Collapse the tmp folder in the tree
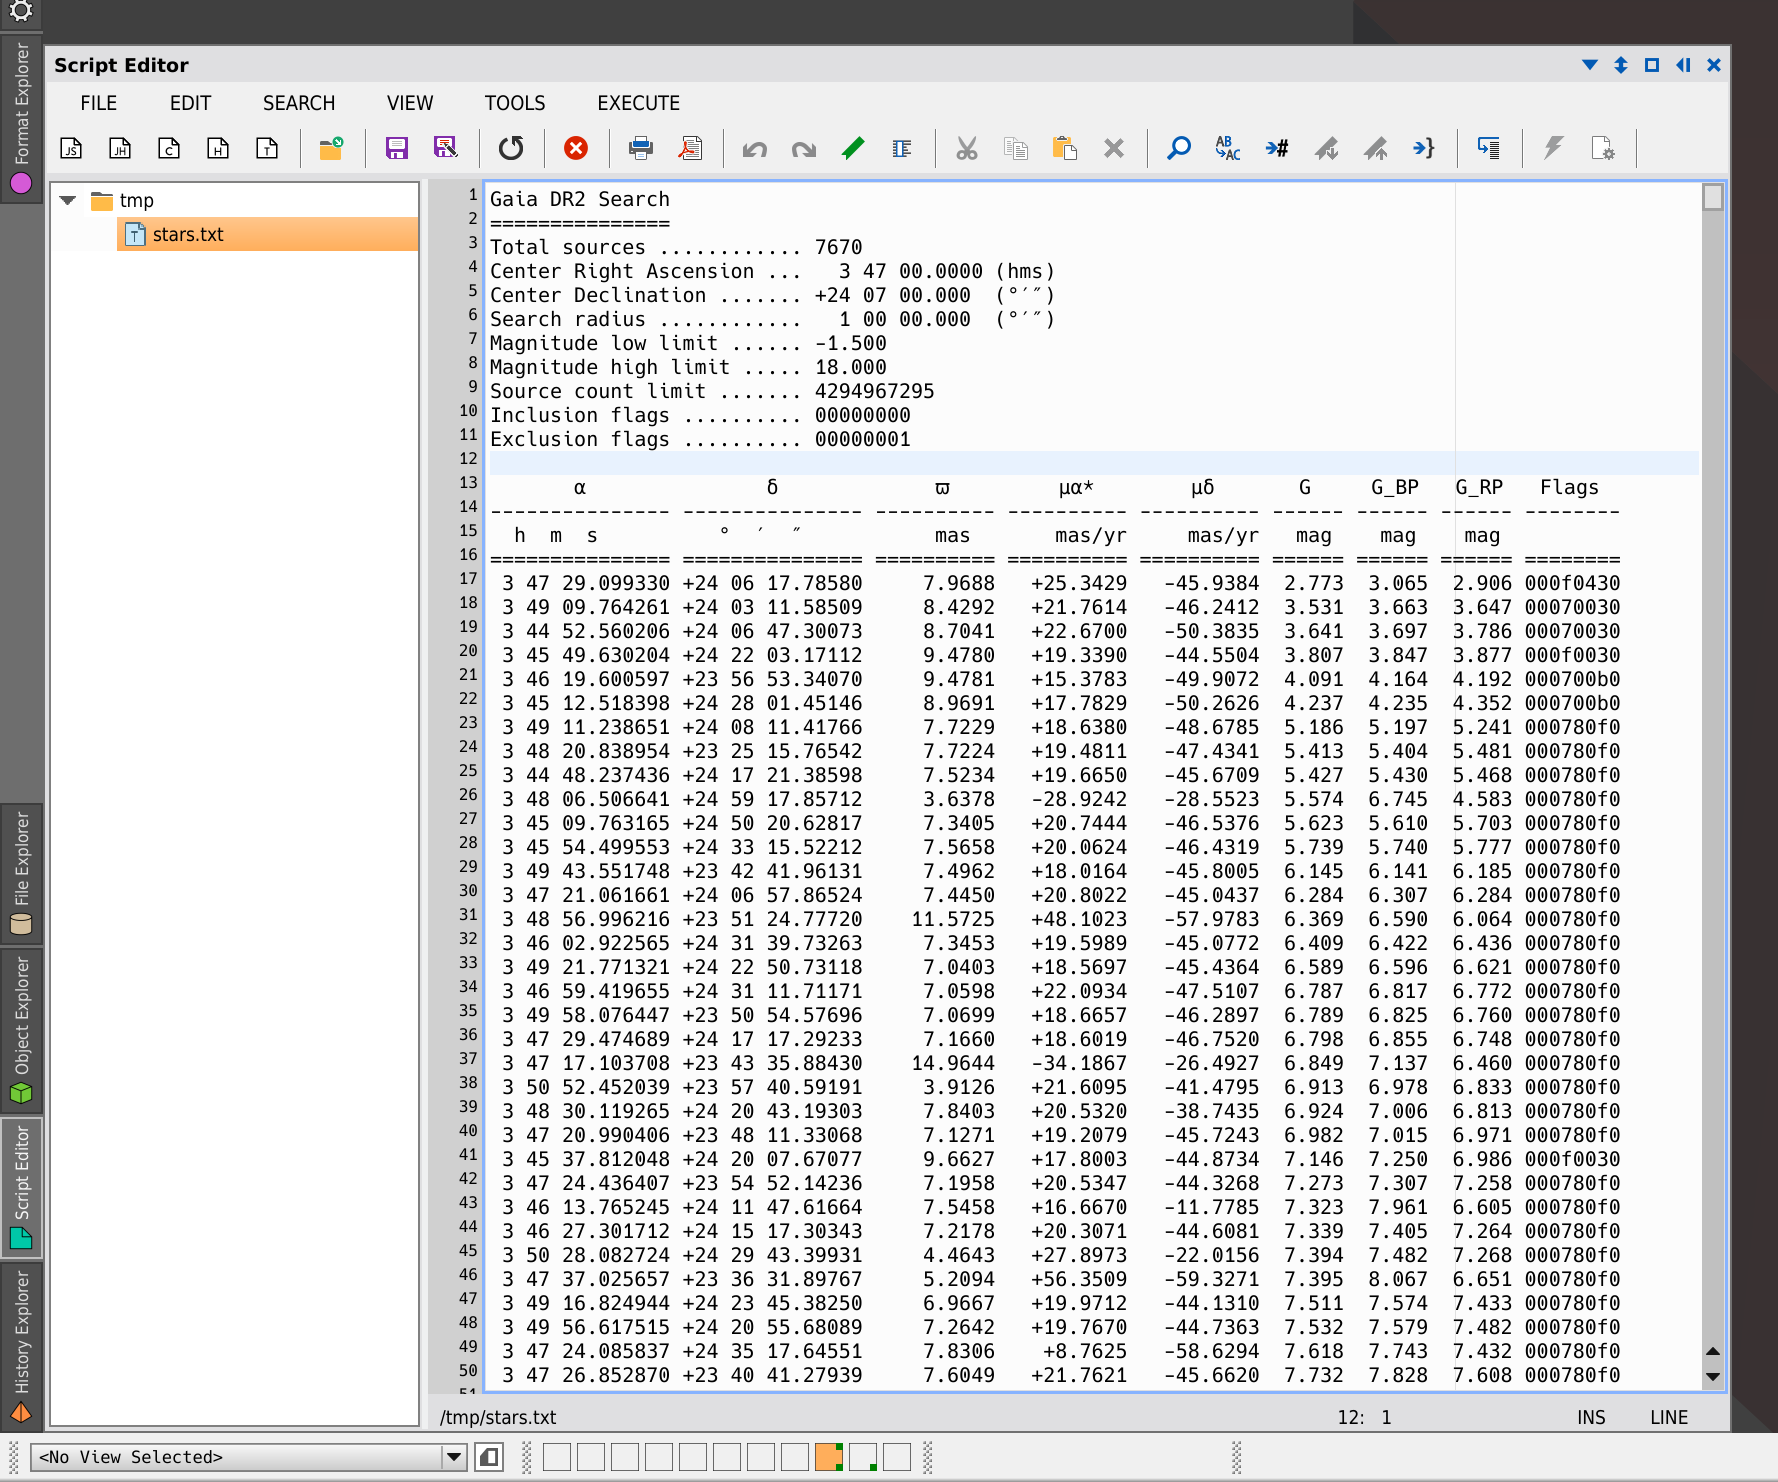The height and width of the screenshot is (1482, 1778). tap(68, 200)
